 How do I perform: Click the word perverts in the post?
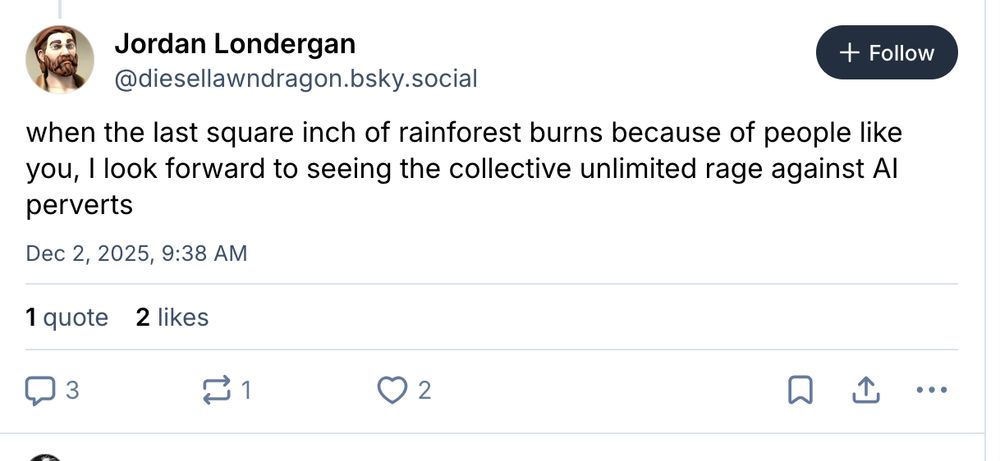coord(79,205)
